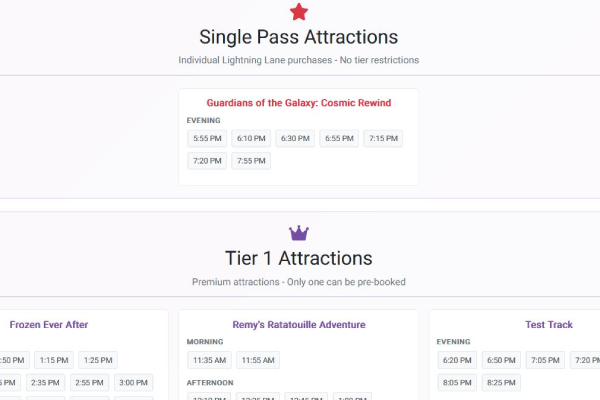600x400 pixels.
Task: Choose the 7:55 PM Cosmic Rewind time
Action: tap(250, 161)
